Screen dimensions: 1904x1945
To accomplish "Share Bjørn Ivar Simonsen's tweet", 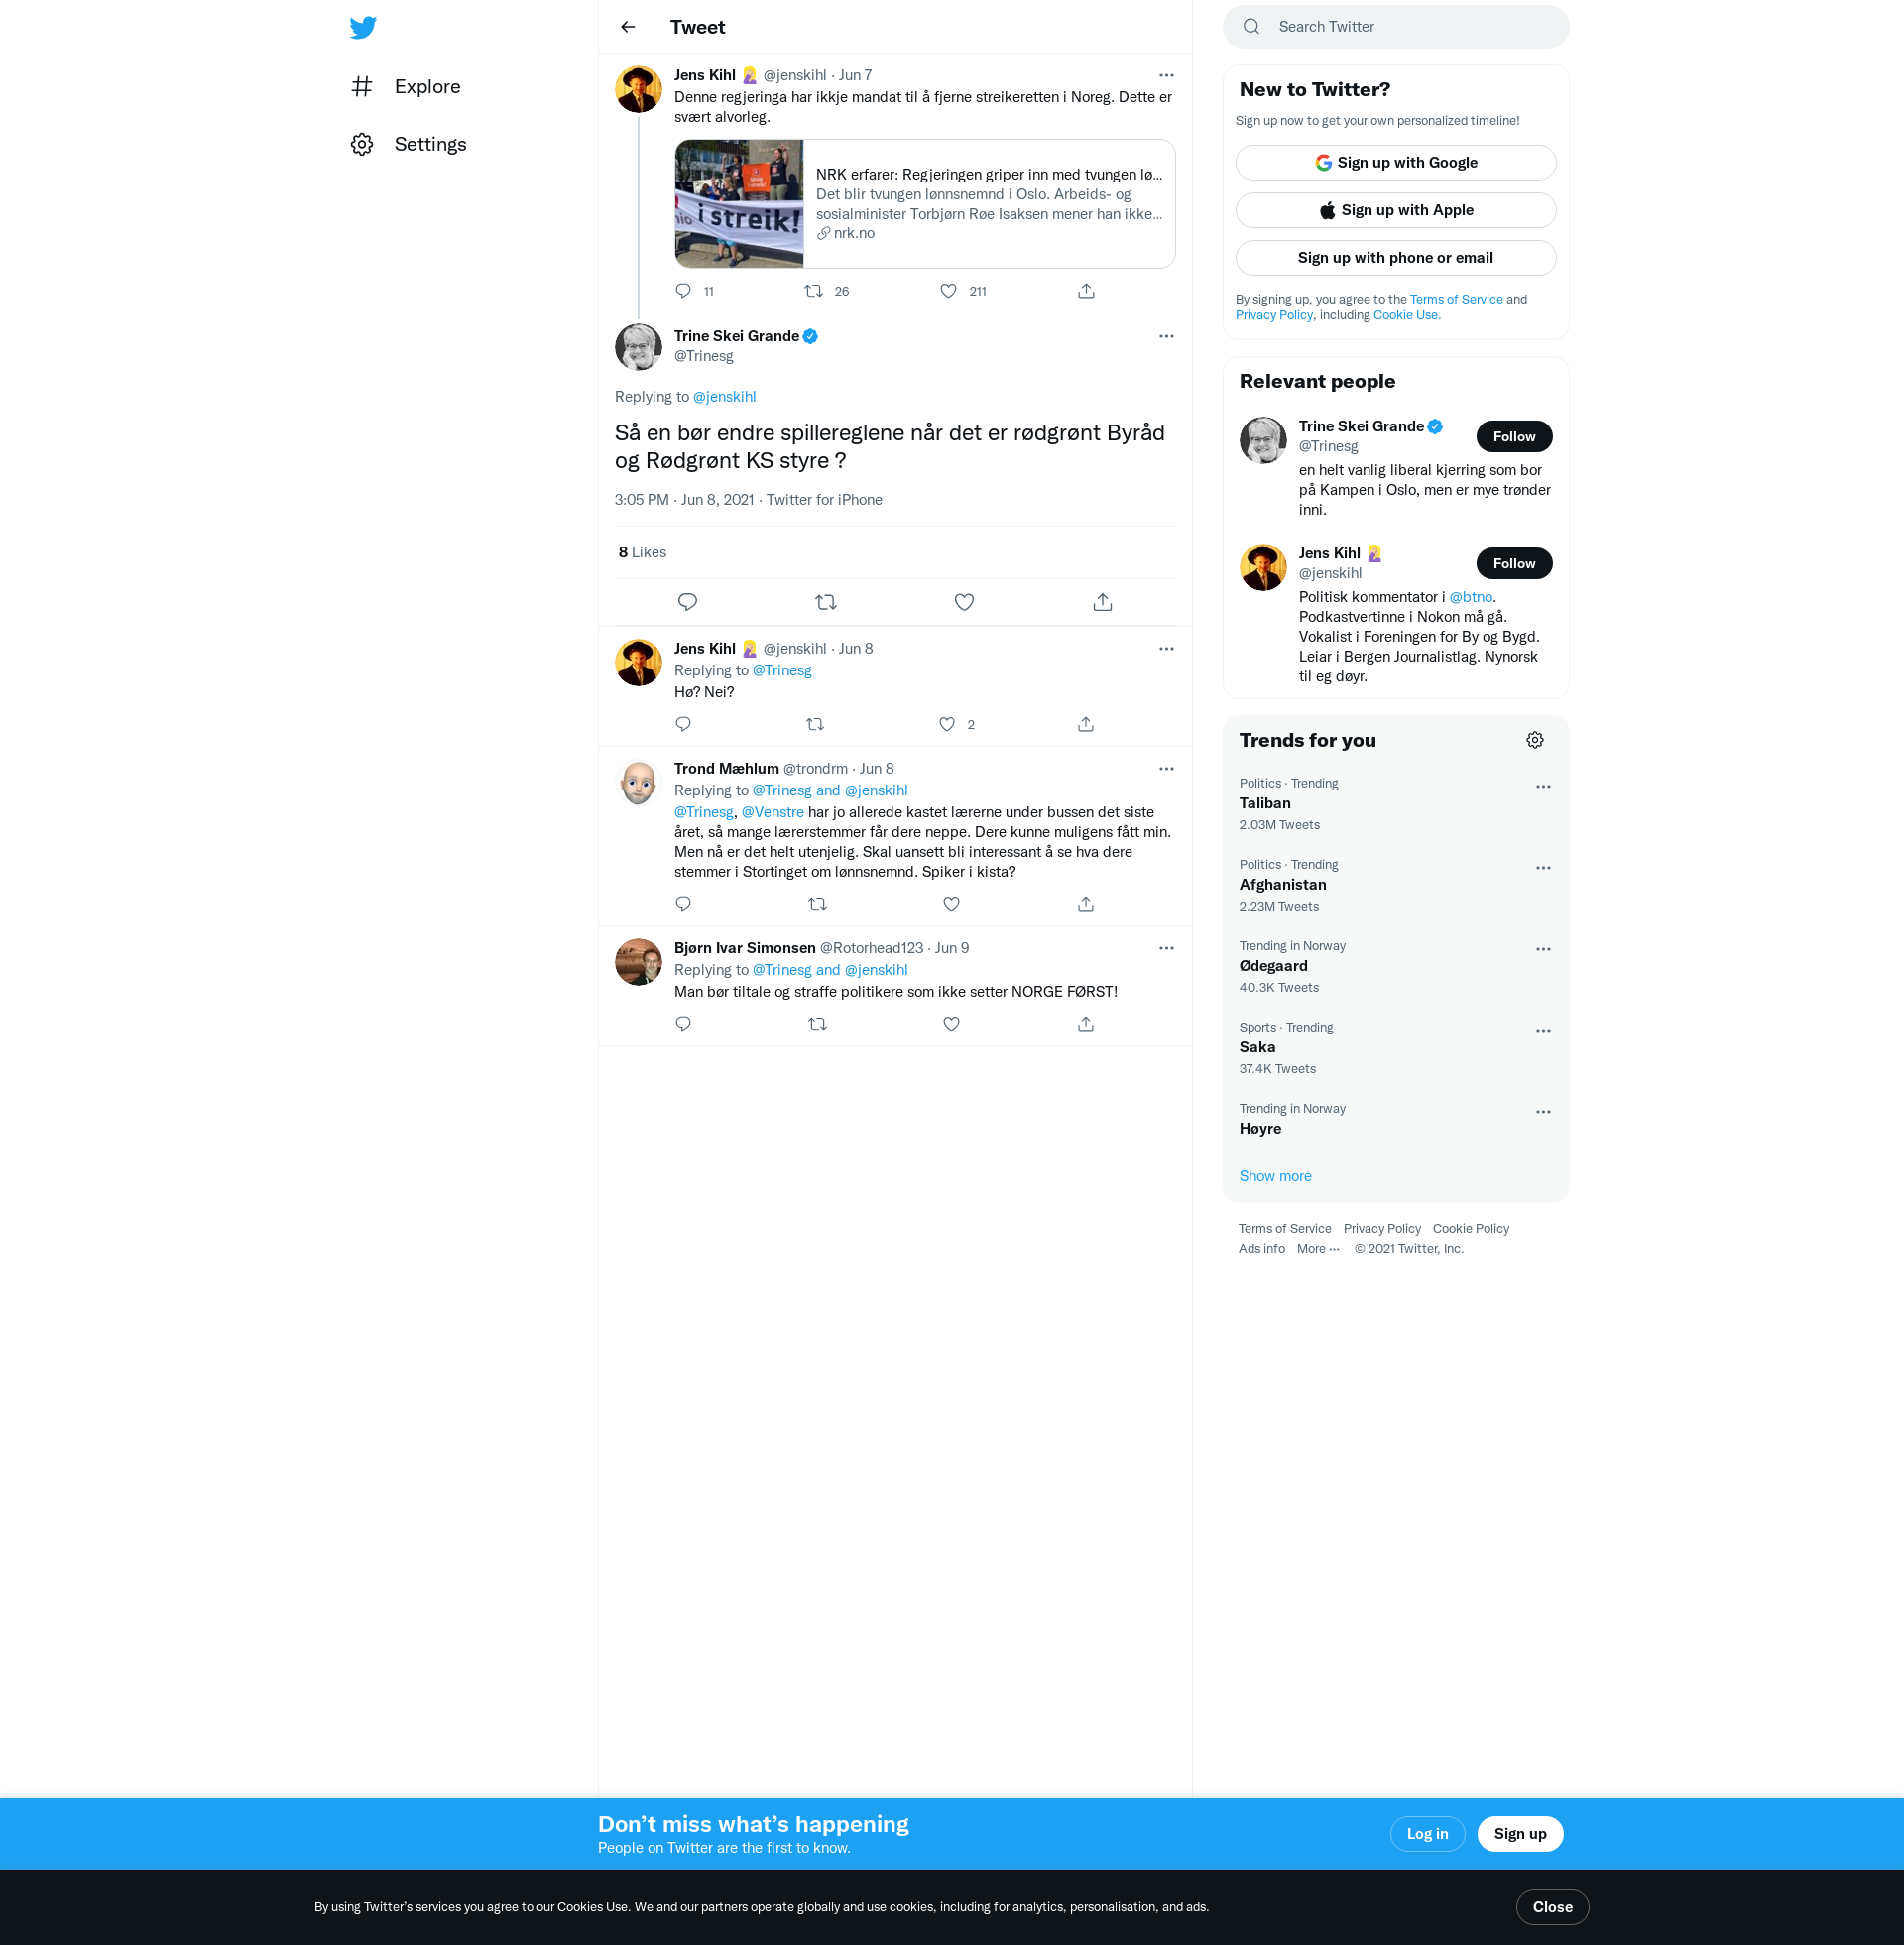I will coord(1086,1024).
